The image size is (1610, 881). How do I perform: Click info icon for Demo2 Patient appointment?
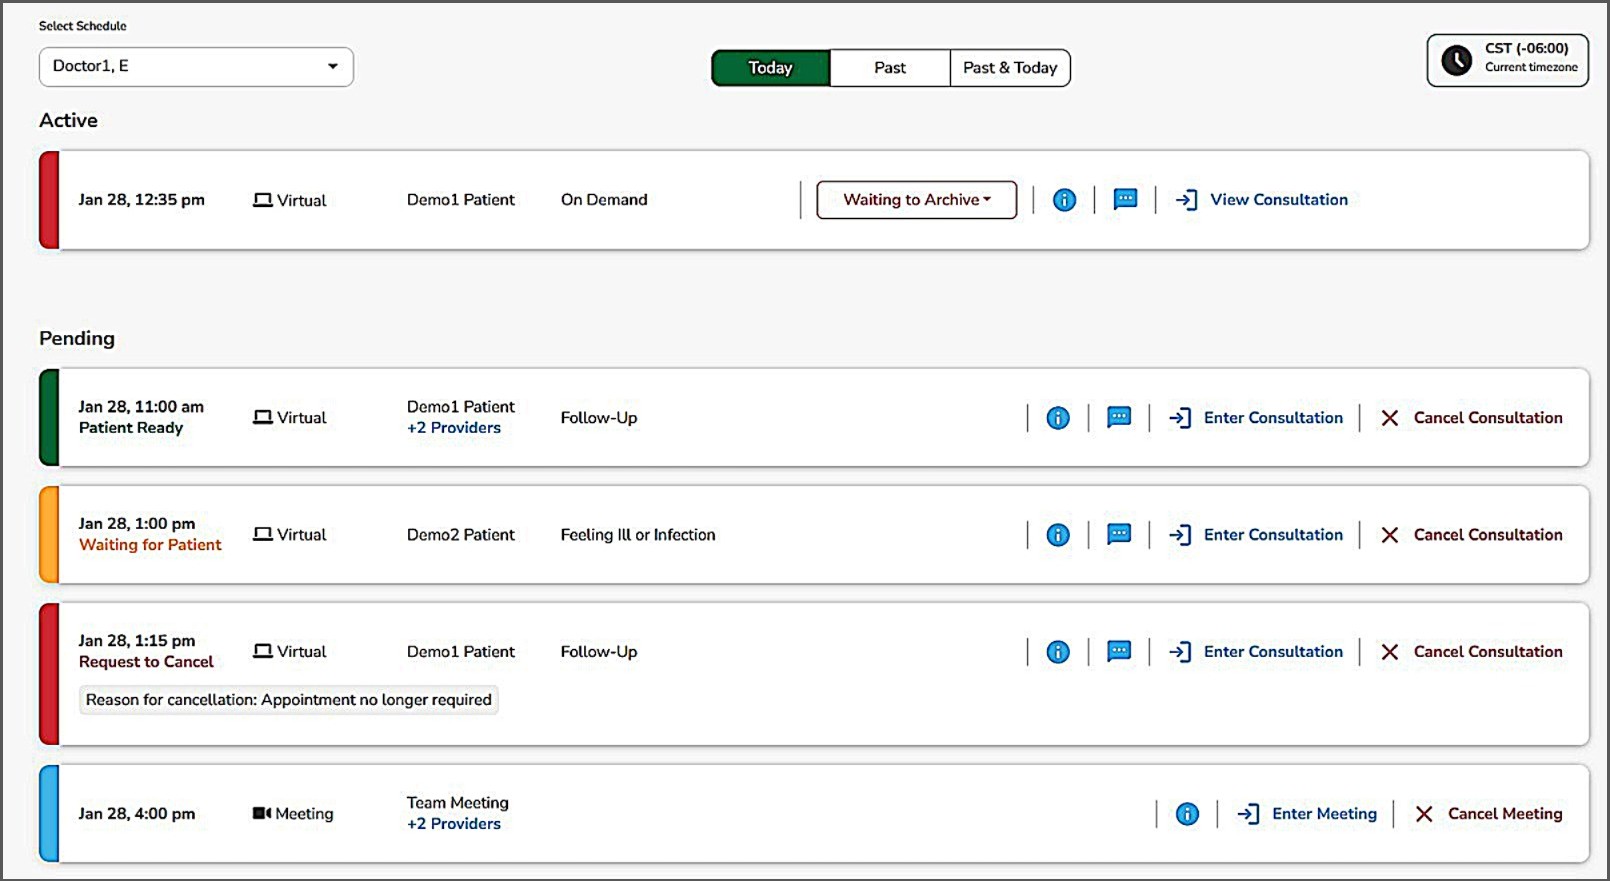coord(1057,535)
